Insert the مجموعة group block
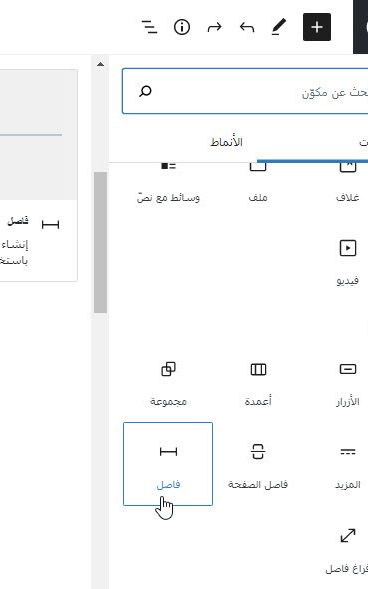The width and height of the screenshot is (368, 589). click(168, 381)
